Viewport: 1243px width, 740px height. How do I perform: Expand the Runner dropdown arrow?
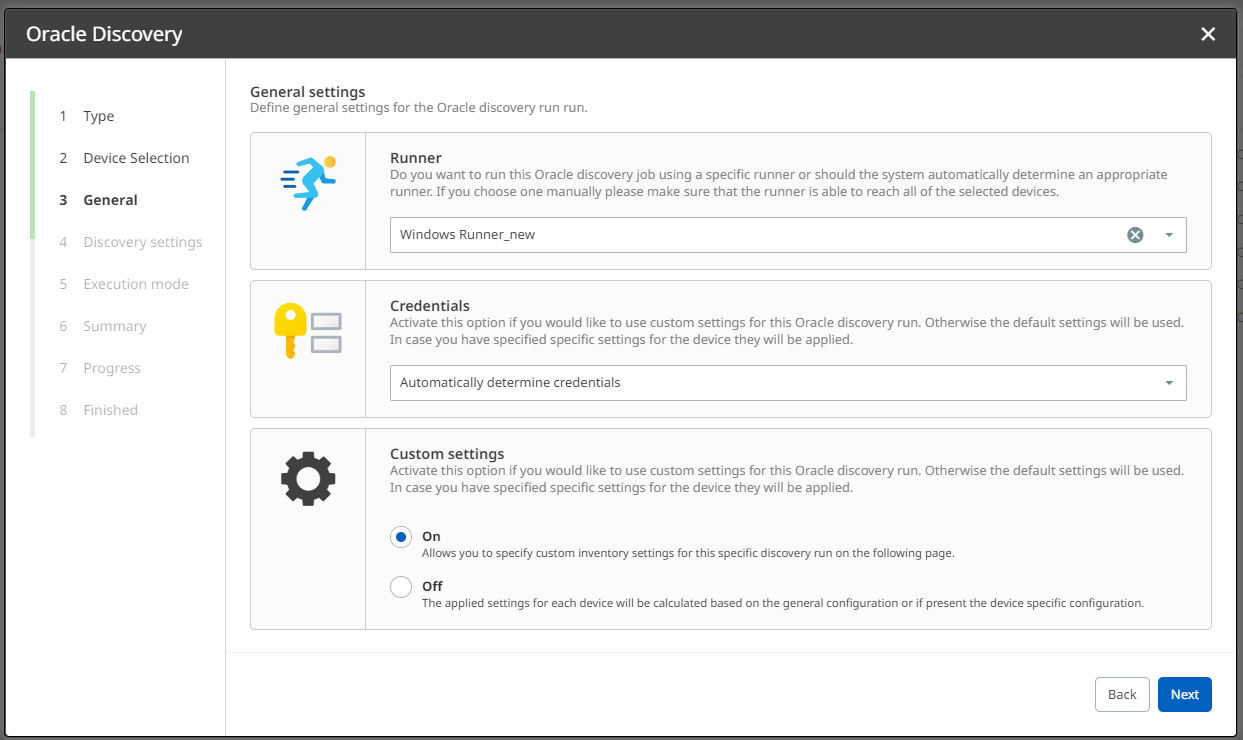(x=1169, y=235)
